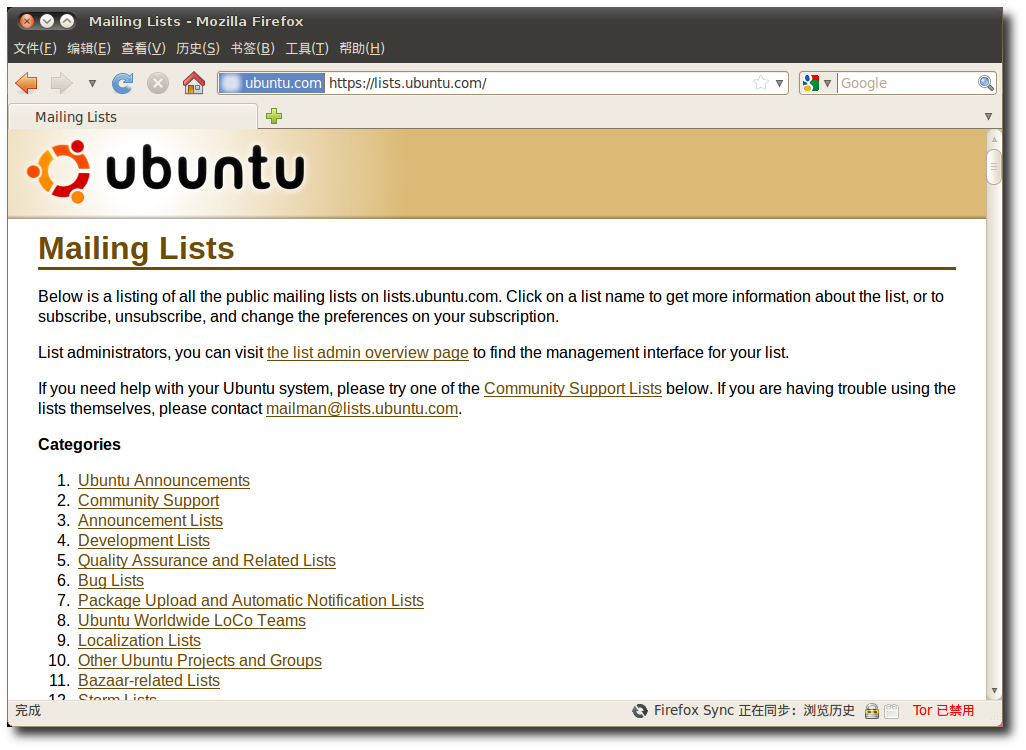Go forward with the Forward arrow

click(62, 83)
